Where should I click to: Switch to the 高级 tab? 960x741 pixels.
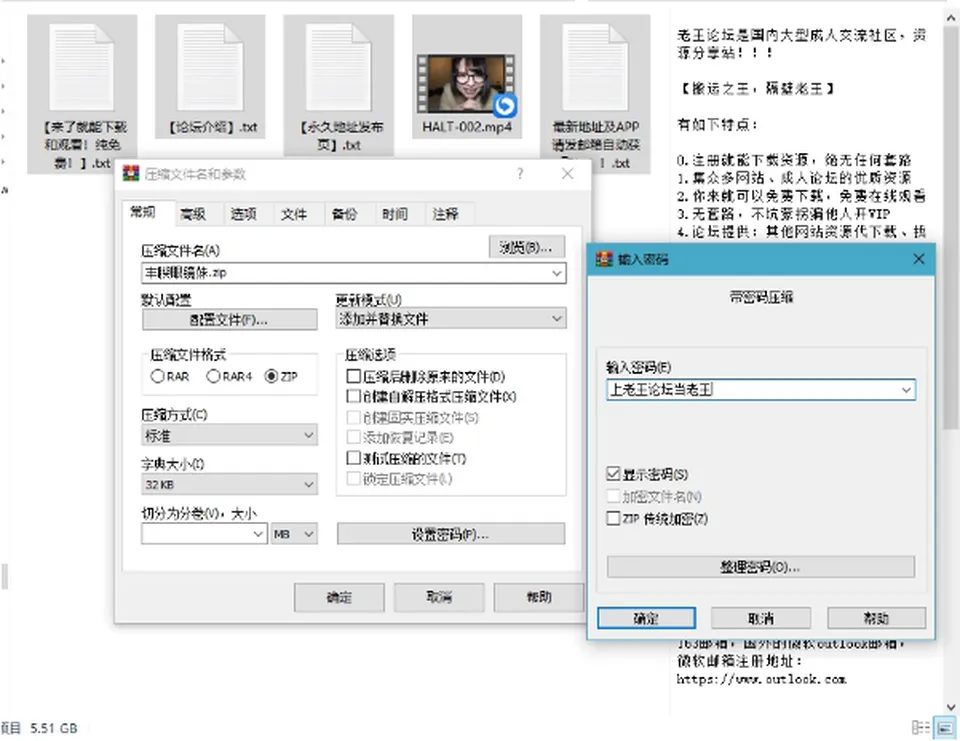click(x=193, y=214)
